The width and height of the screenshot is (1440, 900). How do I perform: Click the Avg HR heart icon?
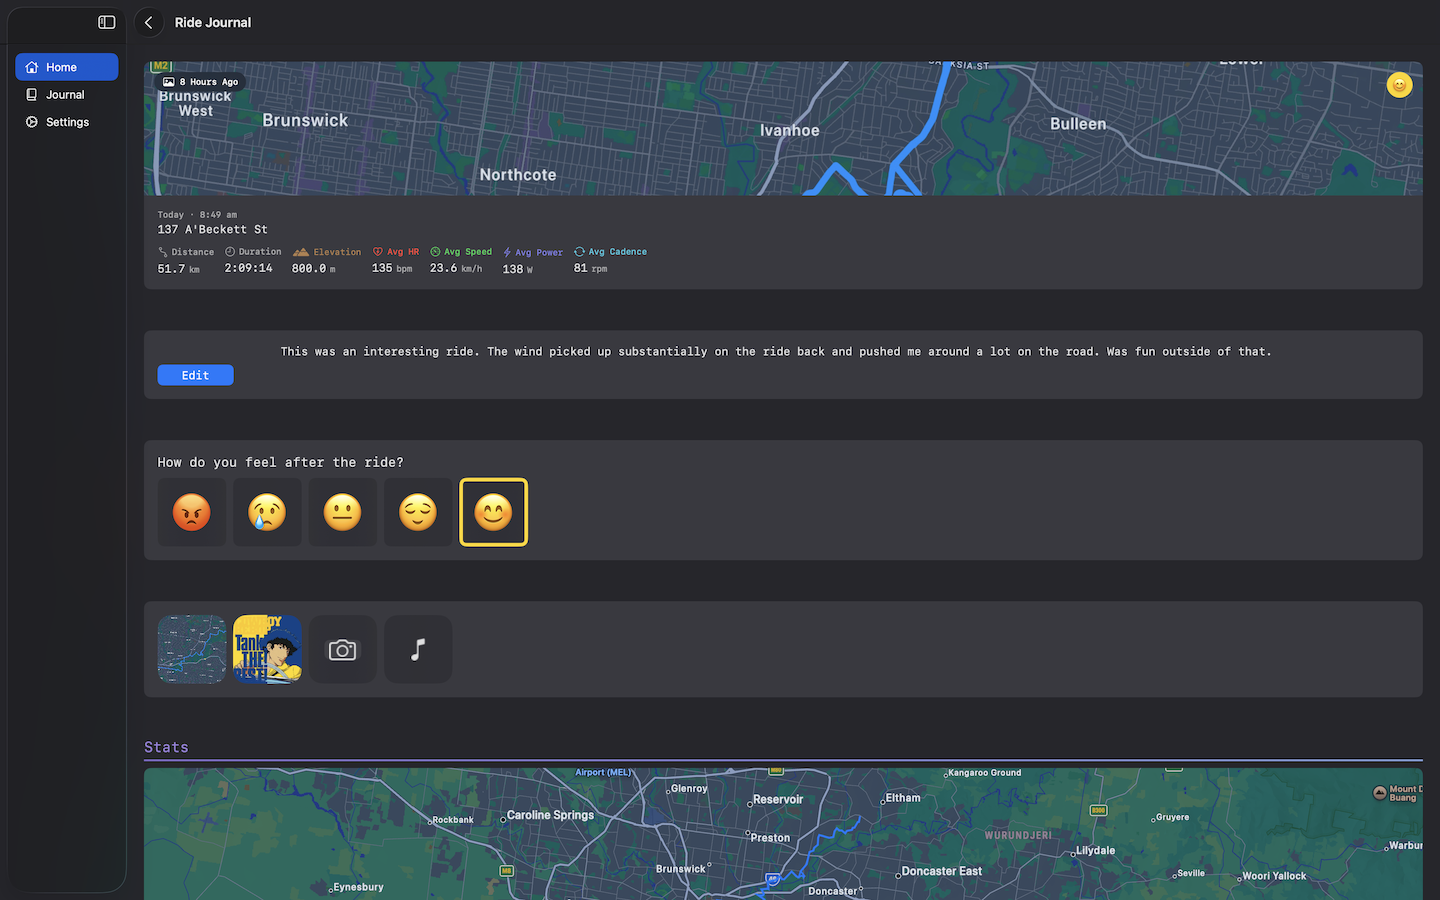(378, 252)
